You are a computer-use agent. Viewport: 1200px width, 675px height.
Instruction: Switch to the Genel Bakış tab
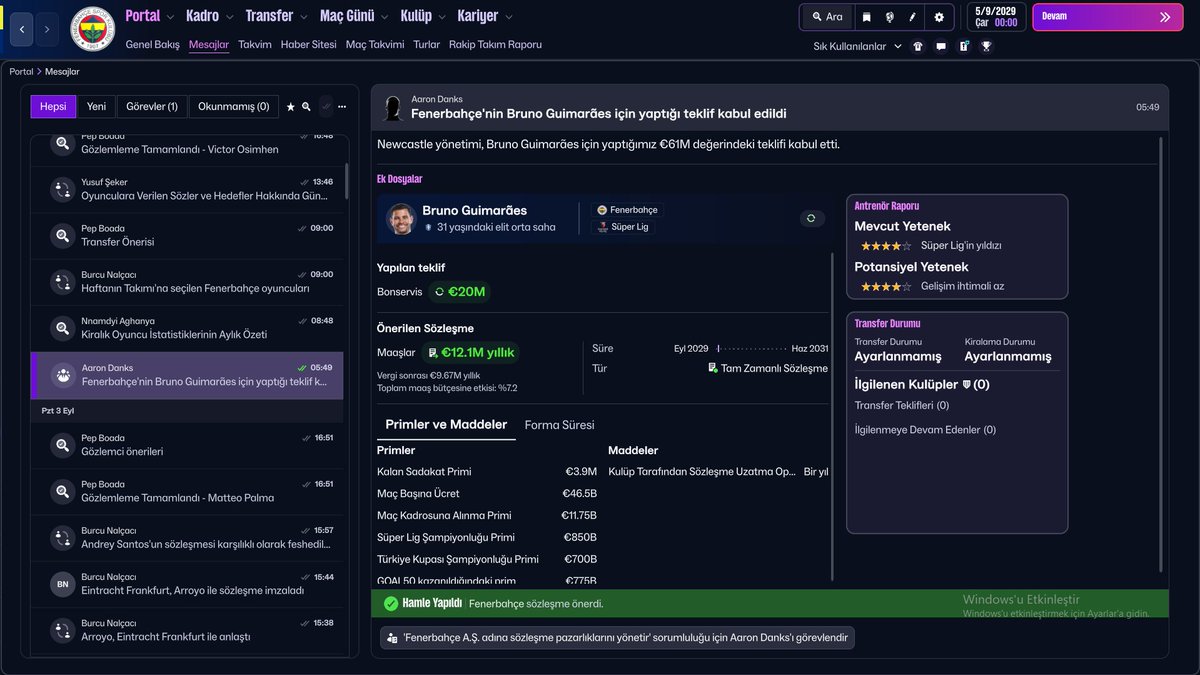153,45
